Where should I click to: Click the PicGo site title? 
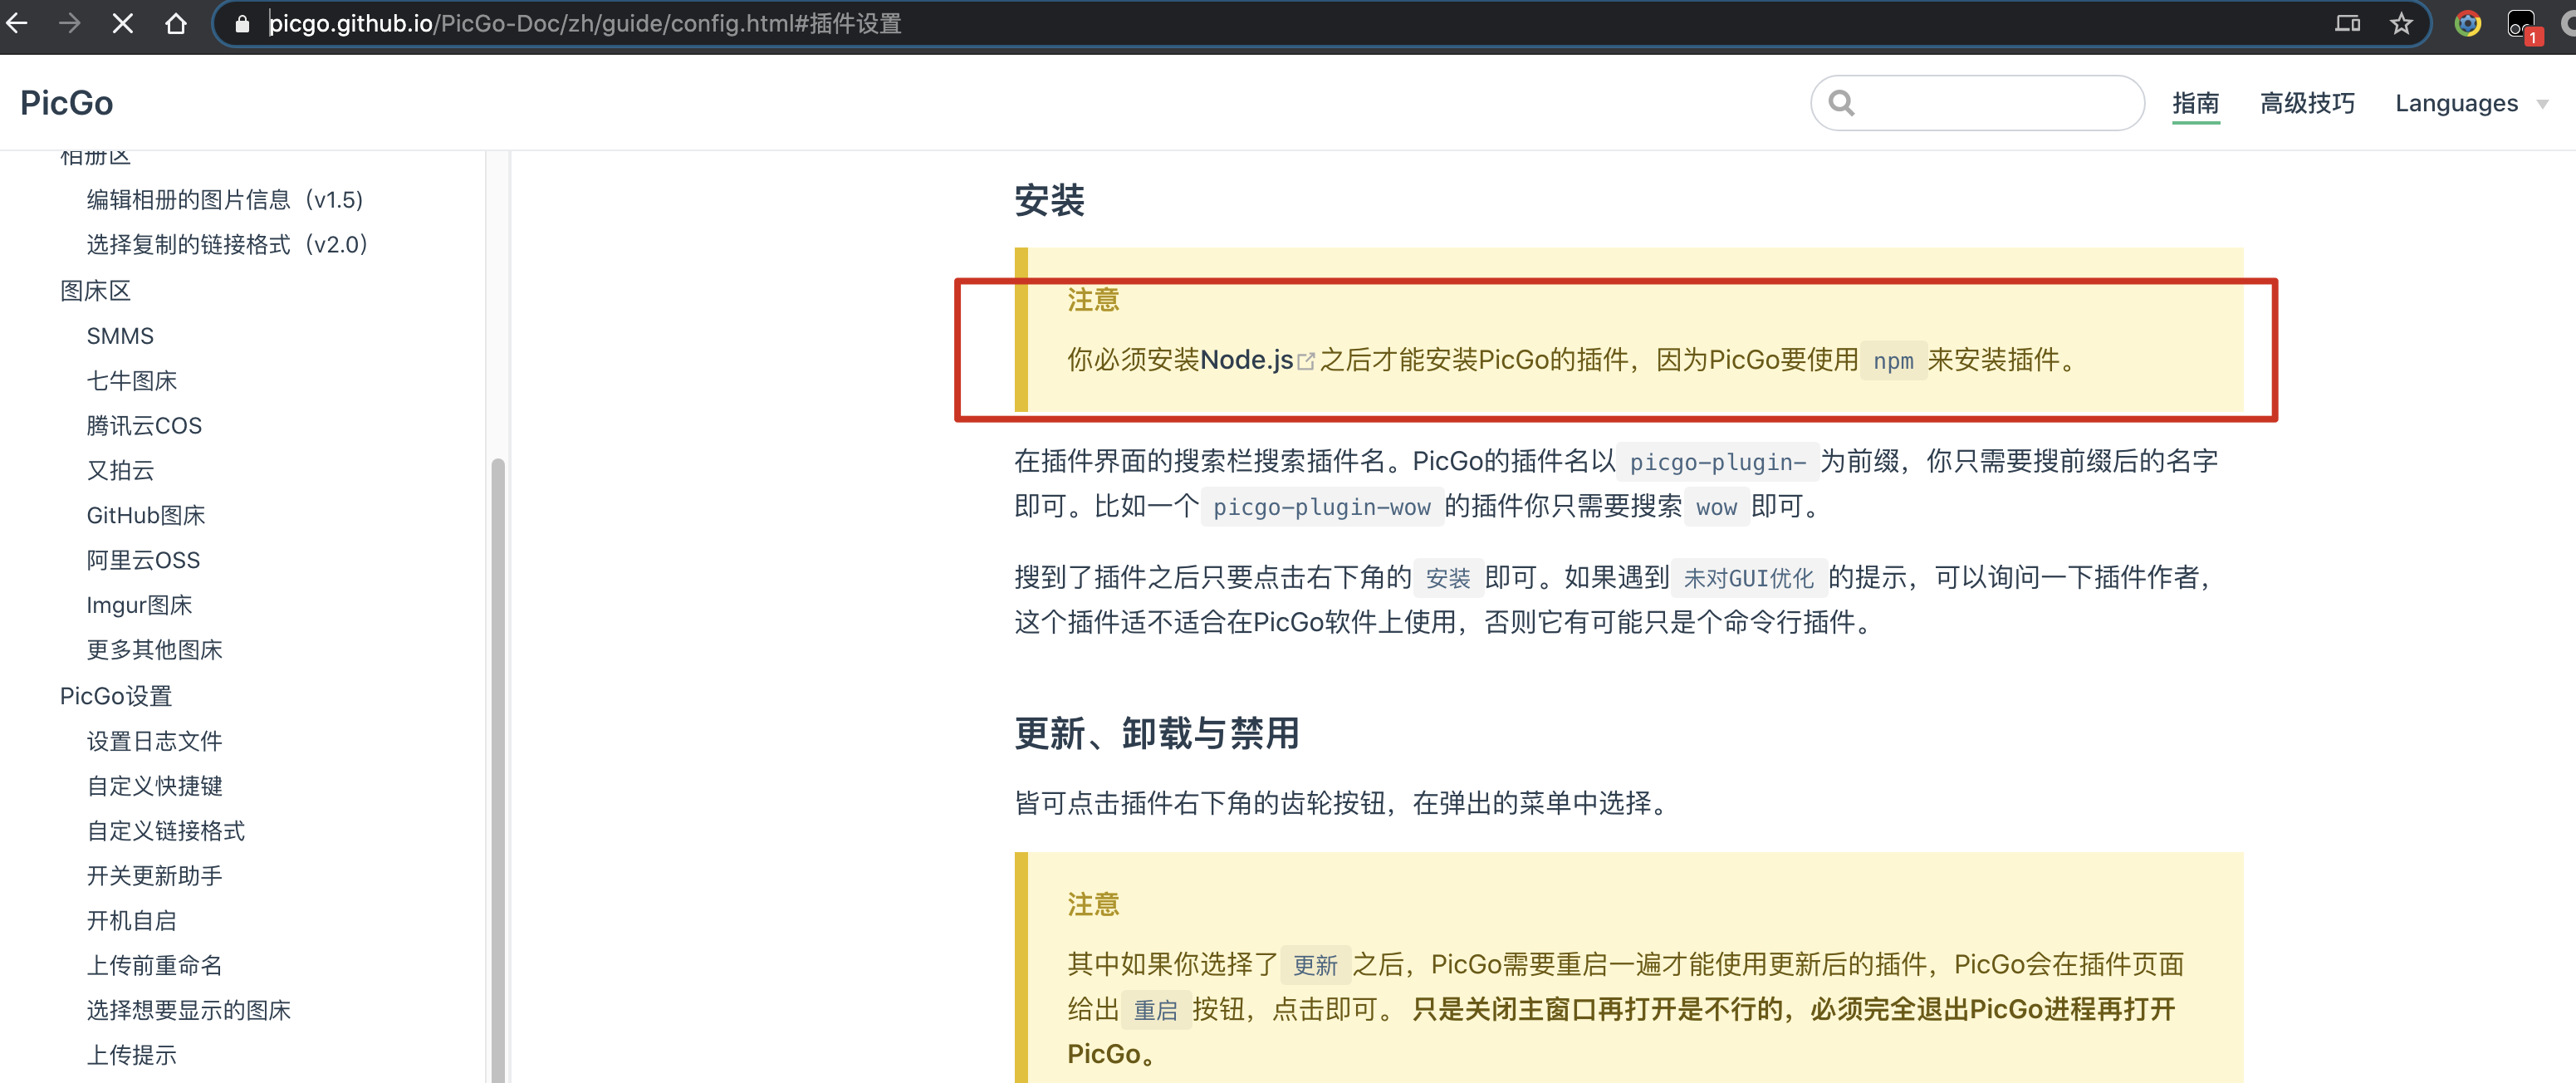66,103
